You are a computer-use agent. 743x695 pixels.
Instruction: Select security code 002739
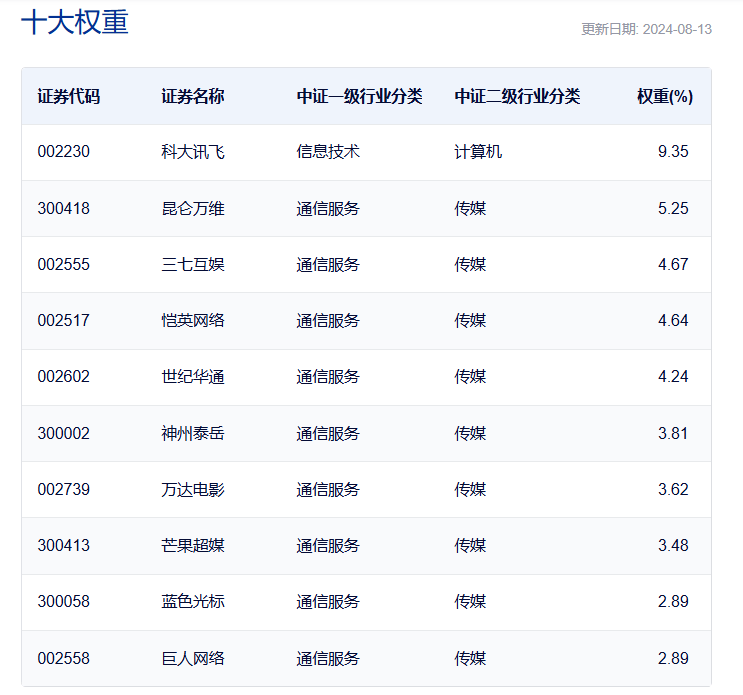point(63,489)
